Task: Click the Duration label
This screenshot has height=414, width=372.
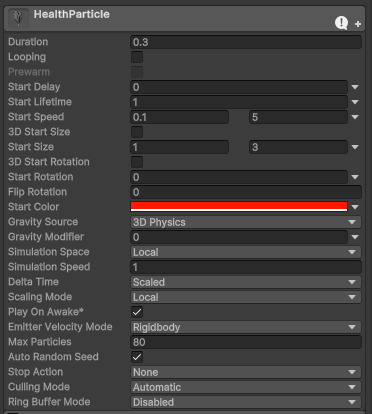Action: 28,42
